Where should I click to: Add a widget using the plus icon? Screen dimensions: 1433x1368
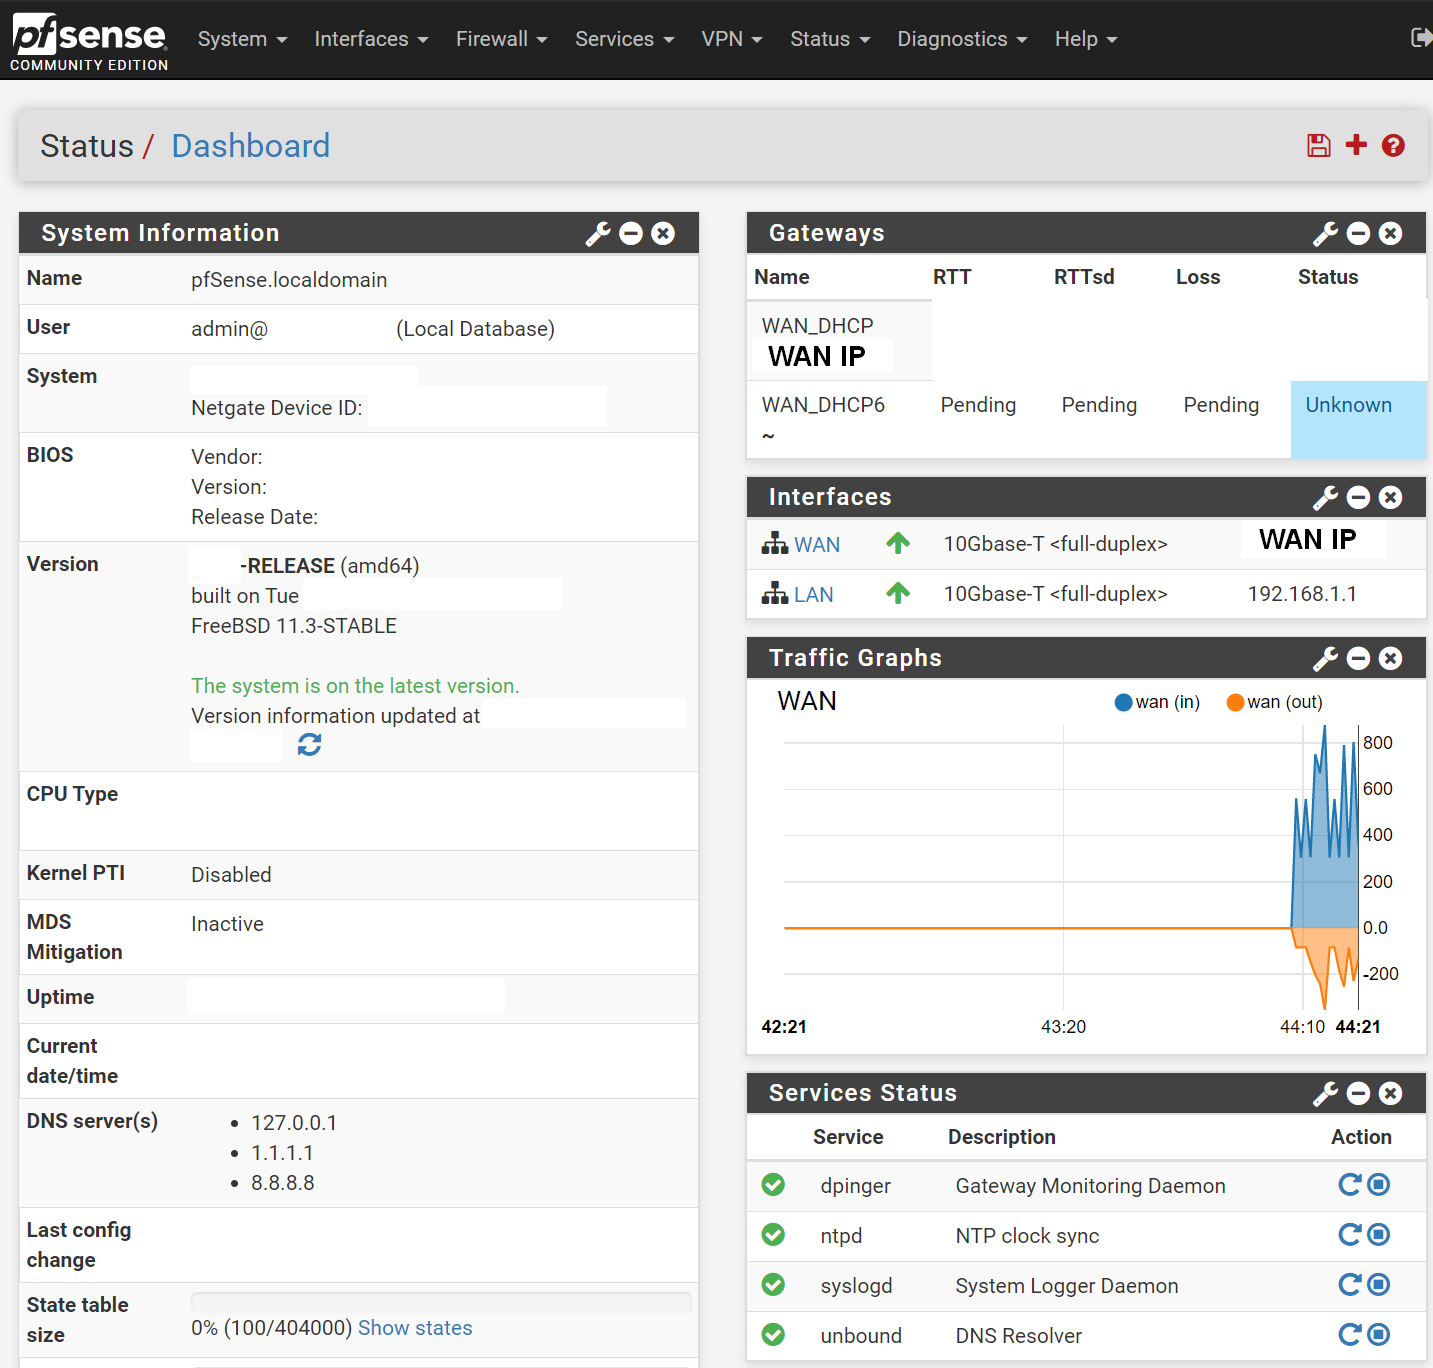point(1356,145)
